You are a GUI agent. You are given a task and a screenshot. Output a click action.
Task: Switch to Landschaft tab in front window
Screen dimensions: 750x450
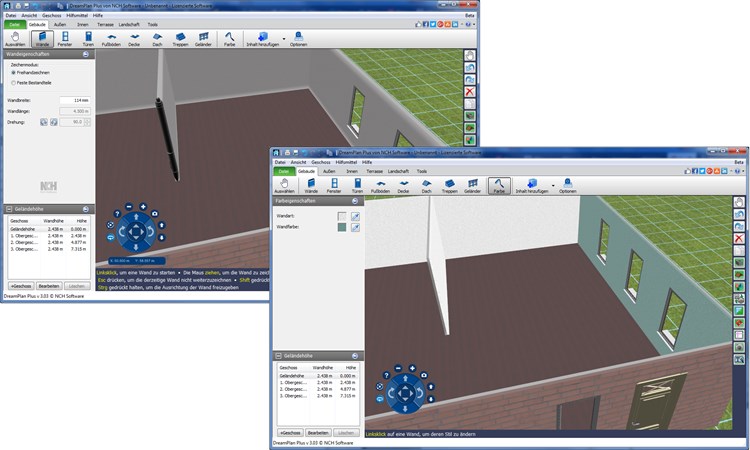pyautogui.click(x=398, y=171)
